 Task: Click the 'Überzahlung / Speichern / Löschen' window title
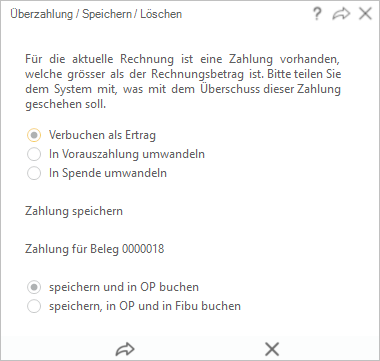pyautogui.click(x=96, y=14)
